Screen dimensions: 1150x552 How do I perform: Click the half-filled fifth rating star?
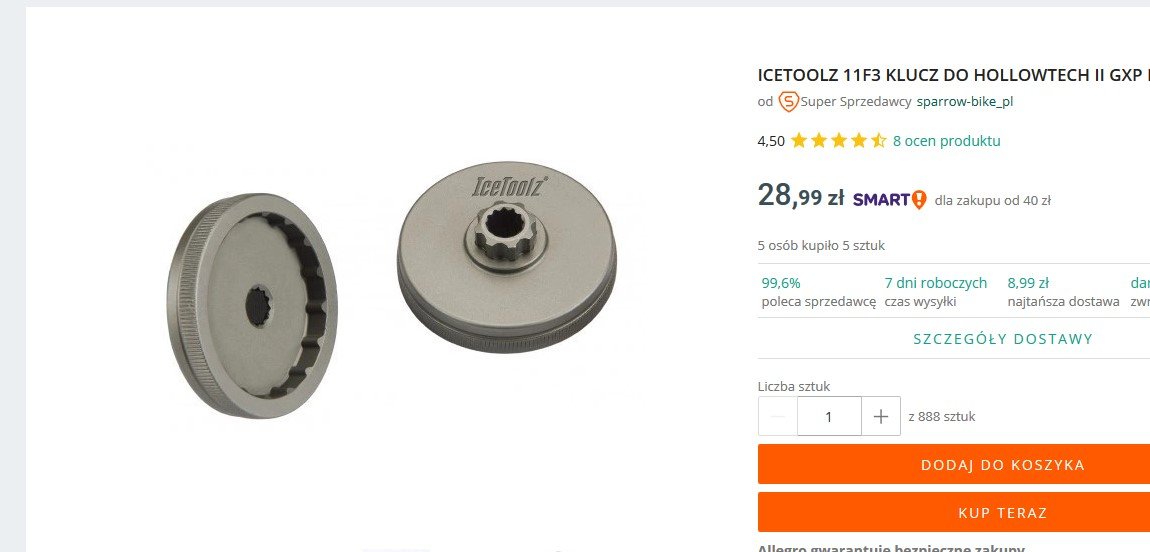[x=878, y=141]
